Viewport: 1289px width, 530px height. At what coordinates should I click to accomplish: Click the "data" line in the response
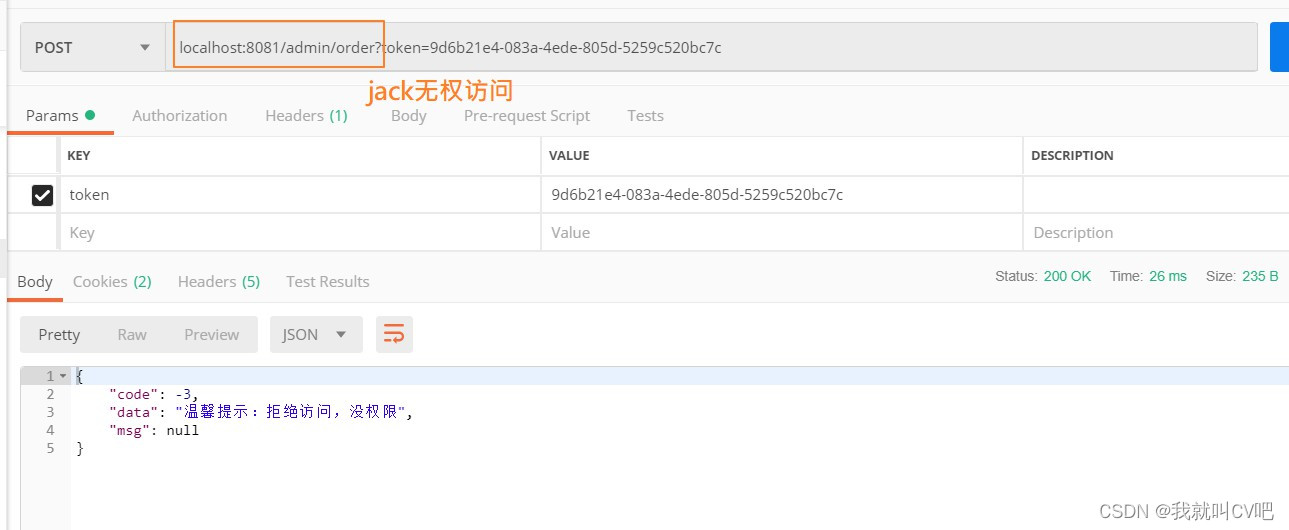click(x=260, y=412)
